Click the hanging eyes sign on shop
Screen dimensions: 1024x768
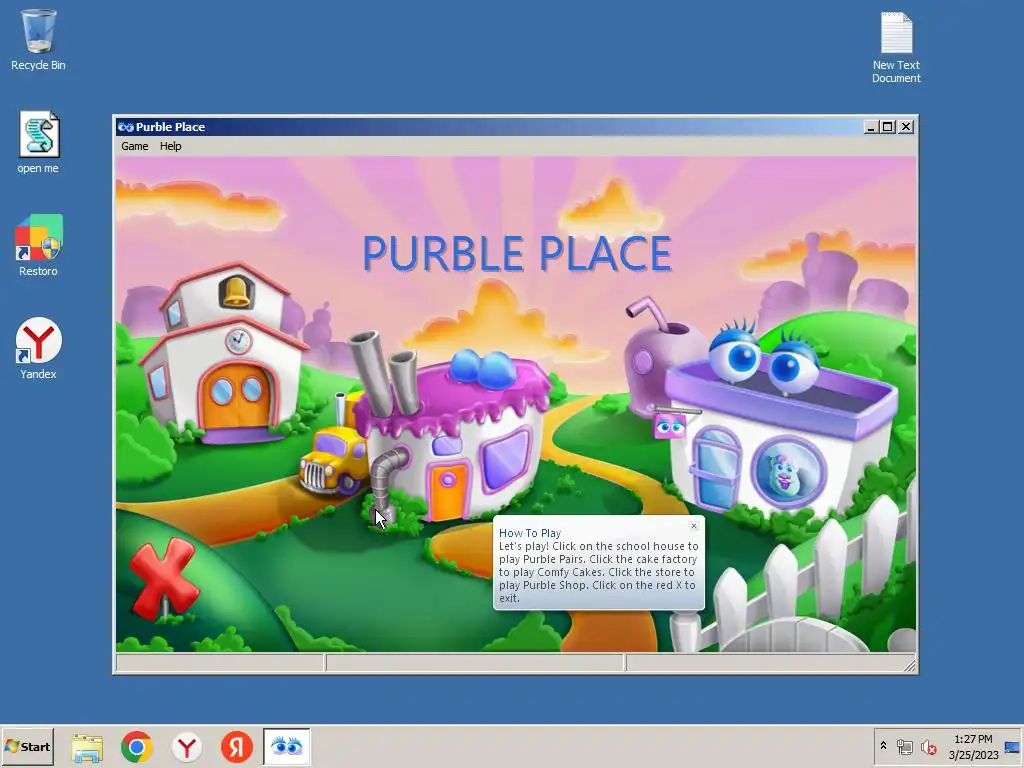coord(669,427)
